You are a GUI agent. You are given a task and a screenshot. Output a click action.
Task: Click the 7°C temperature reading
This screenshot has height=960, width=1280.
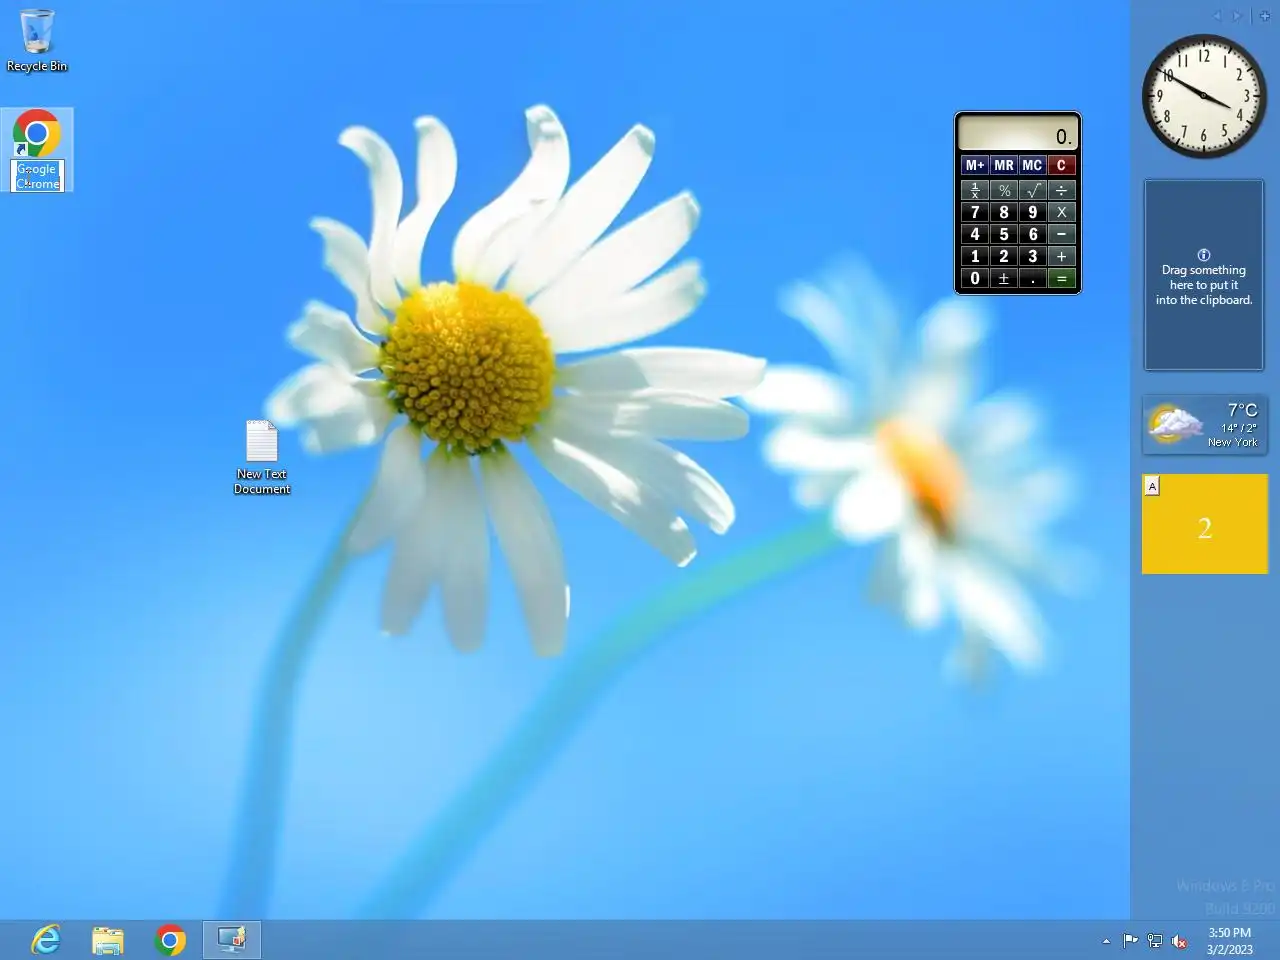1242,410
